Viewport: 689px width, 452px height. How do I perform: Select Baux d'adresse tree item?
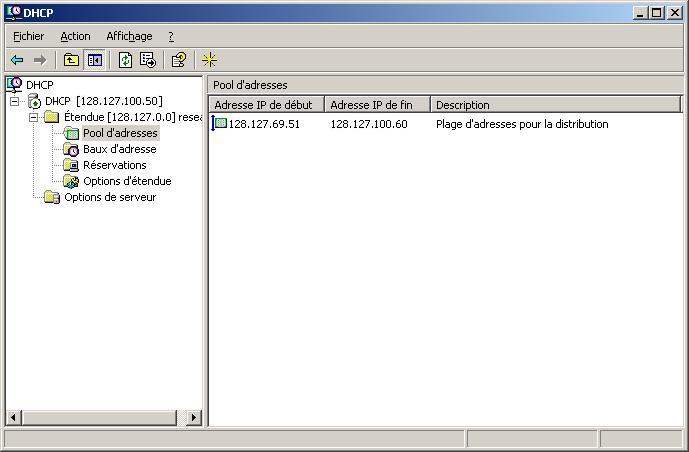click(120, 149)
